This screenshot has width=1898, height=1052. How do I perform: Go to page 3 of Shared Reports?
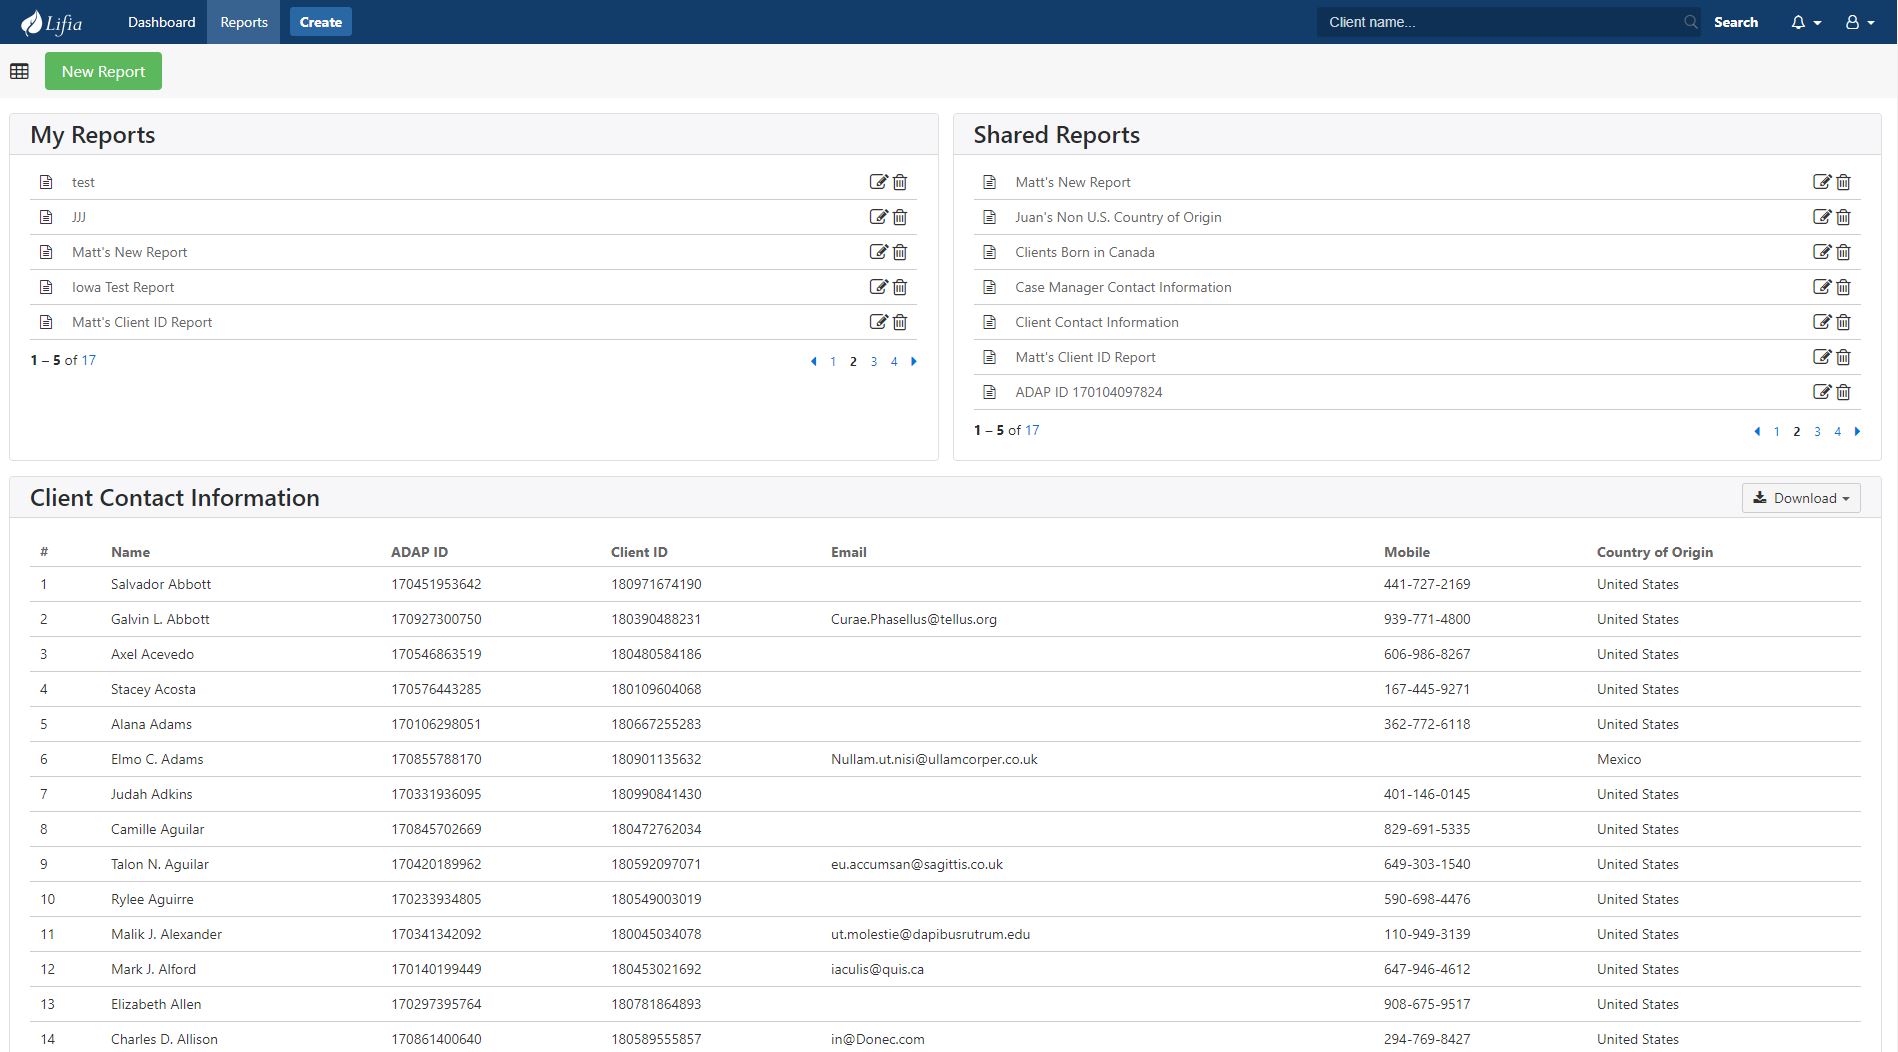click(1818, 431)
